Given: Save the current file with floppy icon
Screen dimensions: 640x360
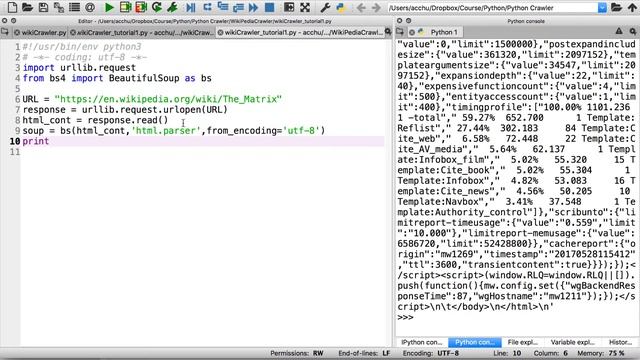Looking at the screenshot, I should [43, 7].
